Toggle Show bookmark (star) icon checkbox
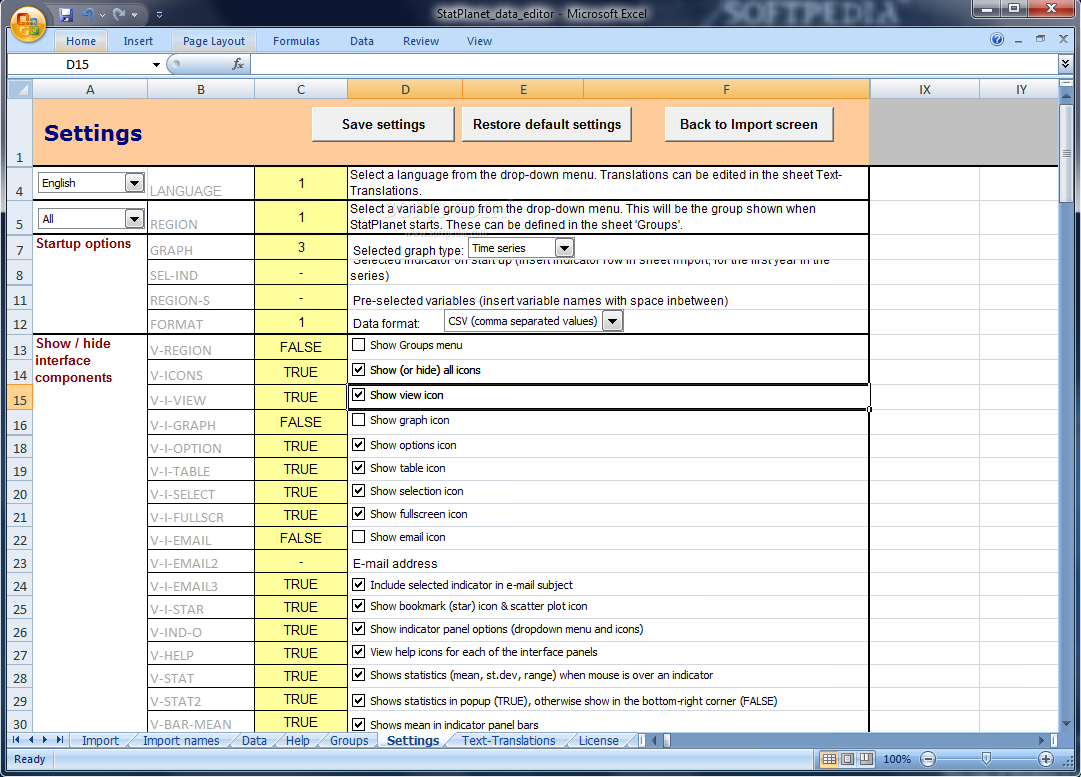1081x777 pixels. [x=358, y=606]
